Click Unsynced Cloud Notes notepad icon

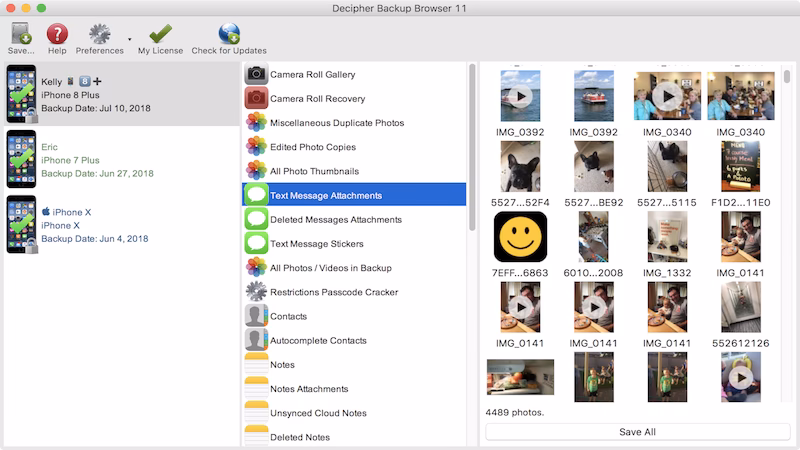click(x=256, y=413)
